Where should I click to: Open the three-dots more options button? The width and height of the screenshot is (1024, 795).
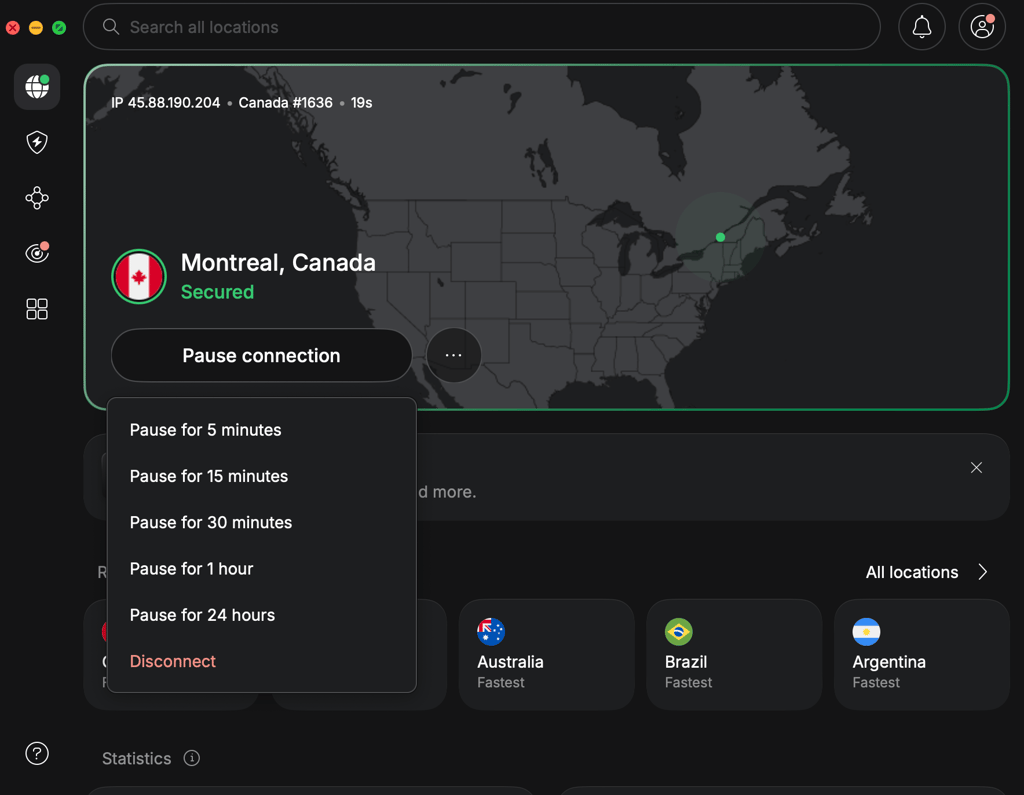coord(454,355)
